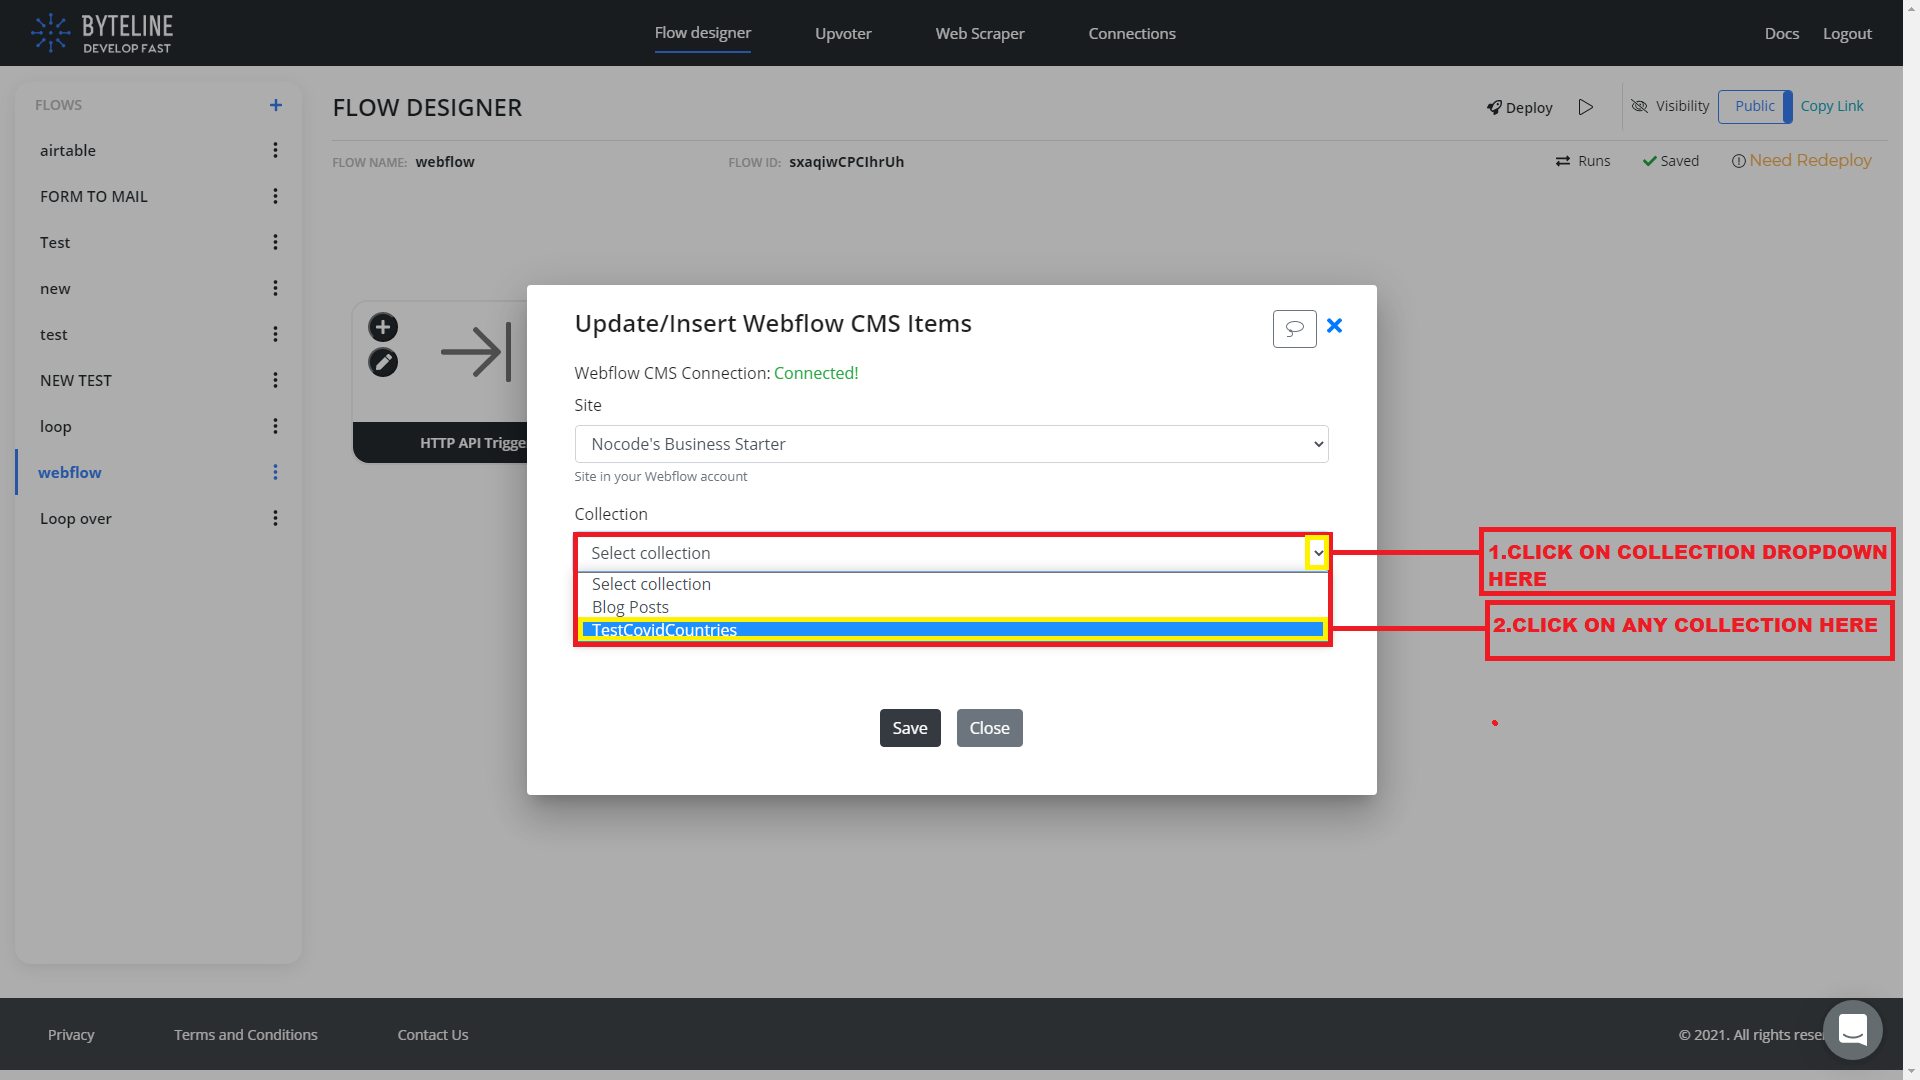
Task: Click the Byteline logo
Action: (x=102, y=33)
